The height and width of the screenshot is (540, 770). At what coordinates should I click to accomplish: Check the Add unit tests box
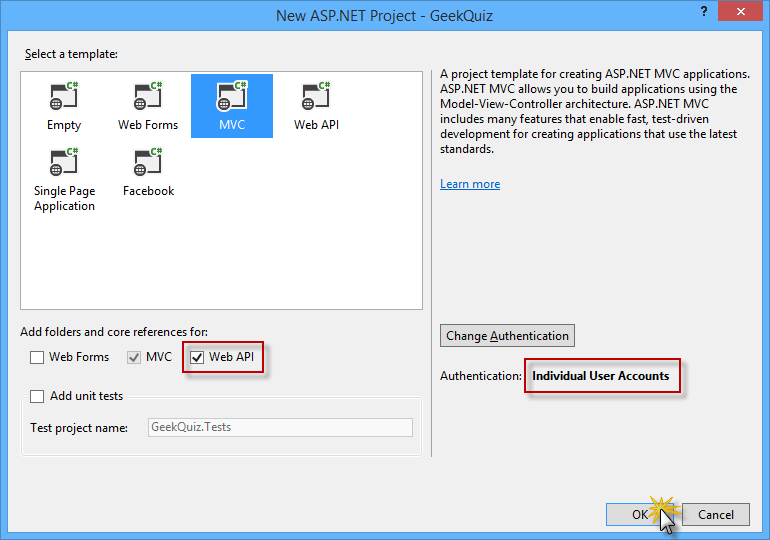pos(37,396)
